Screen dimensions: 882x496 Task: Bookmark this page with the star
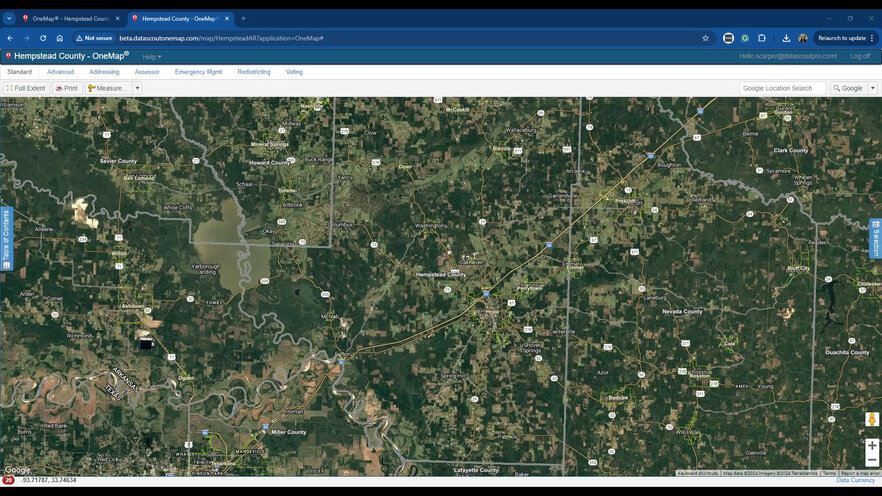pos(705,38)
